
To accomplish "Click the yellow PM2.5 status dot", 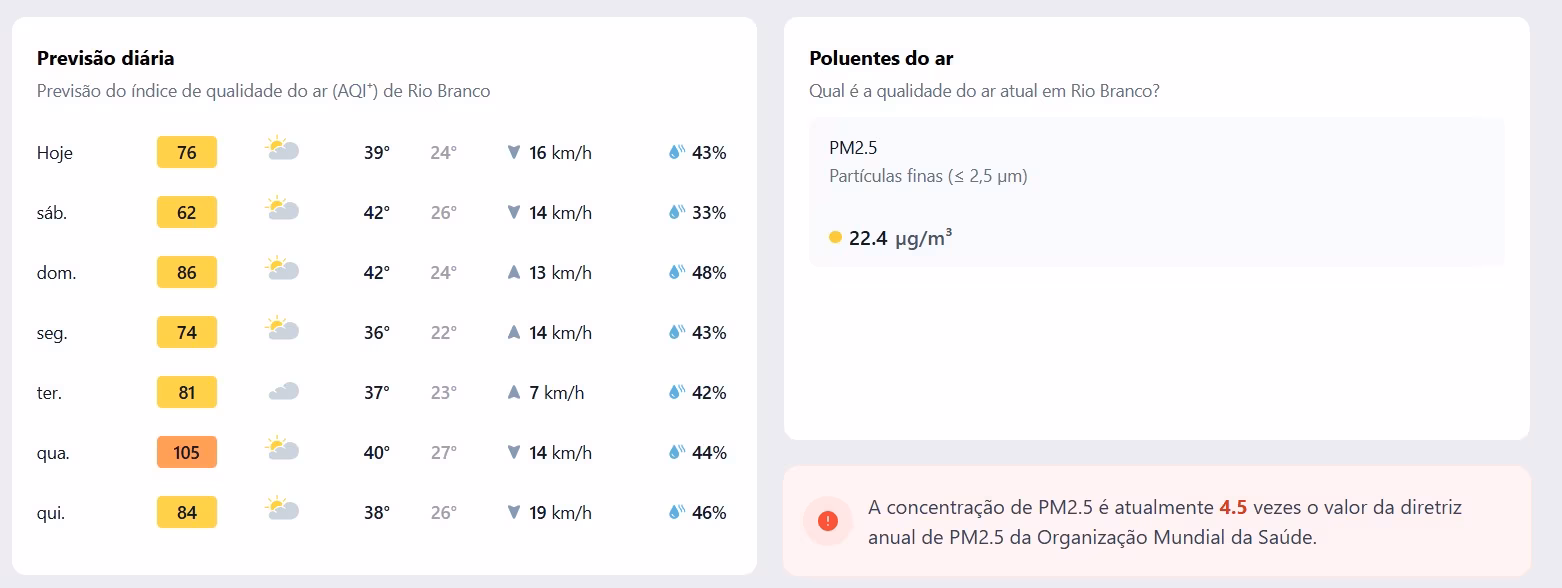I will [x=835, y=238].
